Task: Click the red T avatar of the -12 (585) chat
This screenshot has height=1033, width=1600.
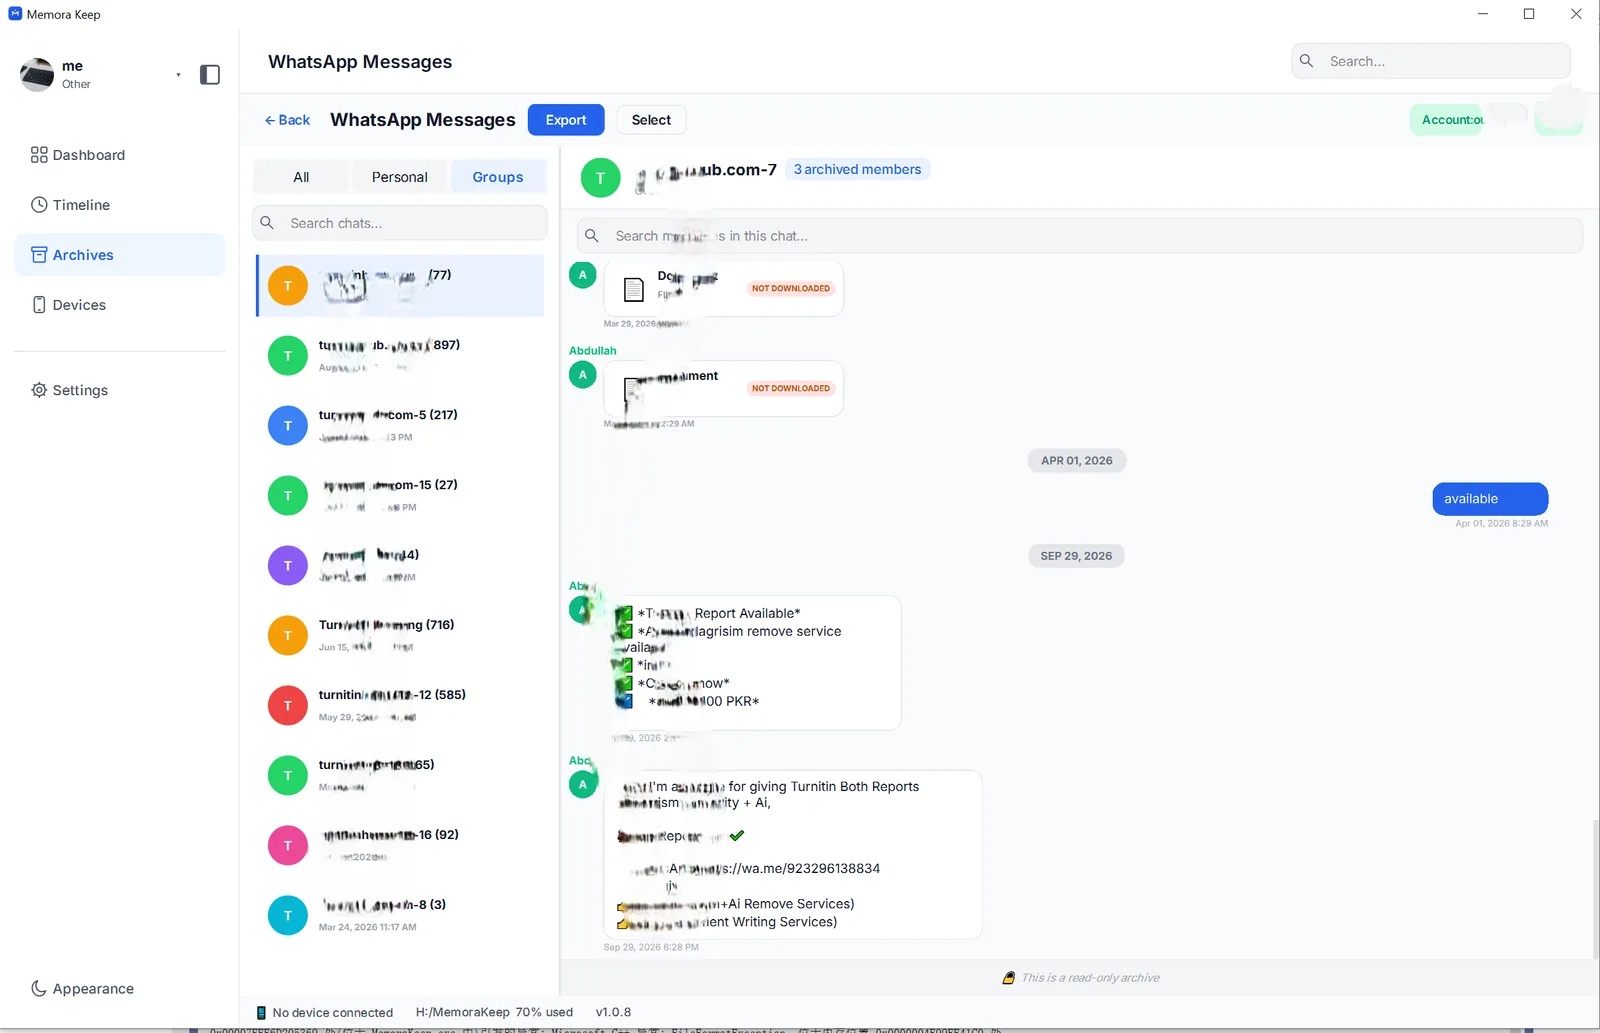Action: [288, 706]
